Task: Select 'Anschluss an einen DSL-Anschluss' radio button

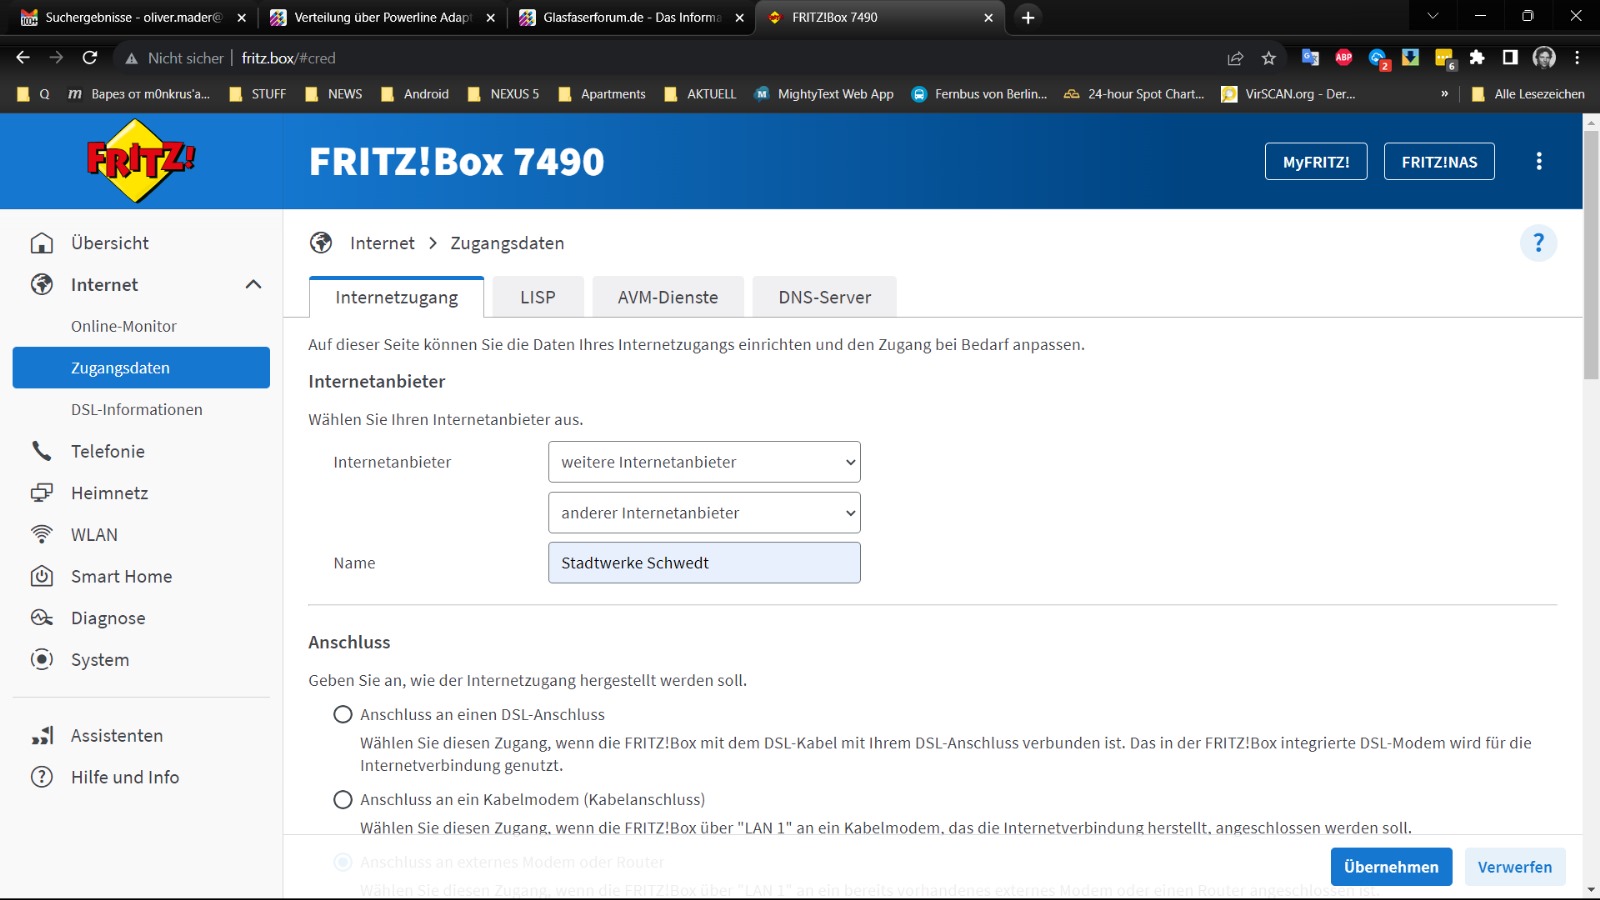Action: click(x=343, y=714)
